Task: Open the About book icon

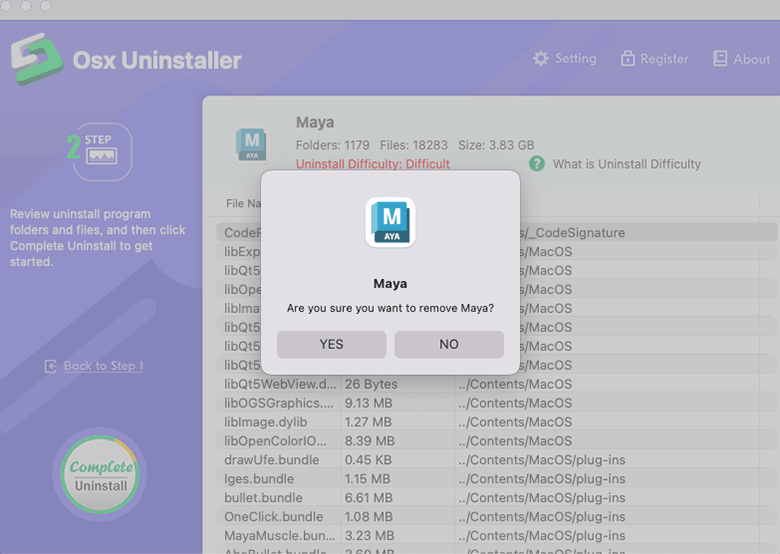Action: [x=719, y=59]
